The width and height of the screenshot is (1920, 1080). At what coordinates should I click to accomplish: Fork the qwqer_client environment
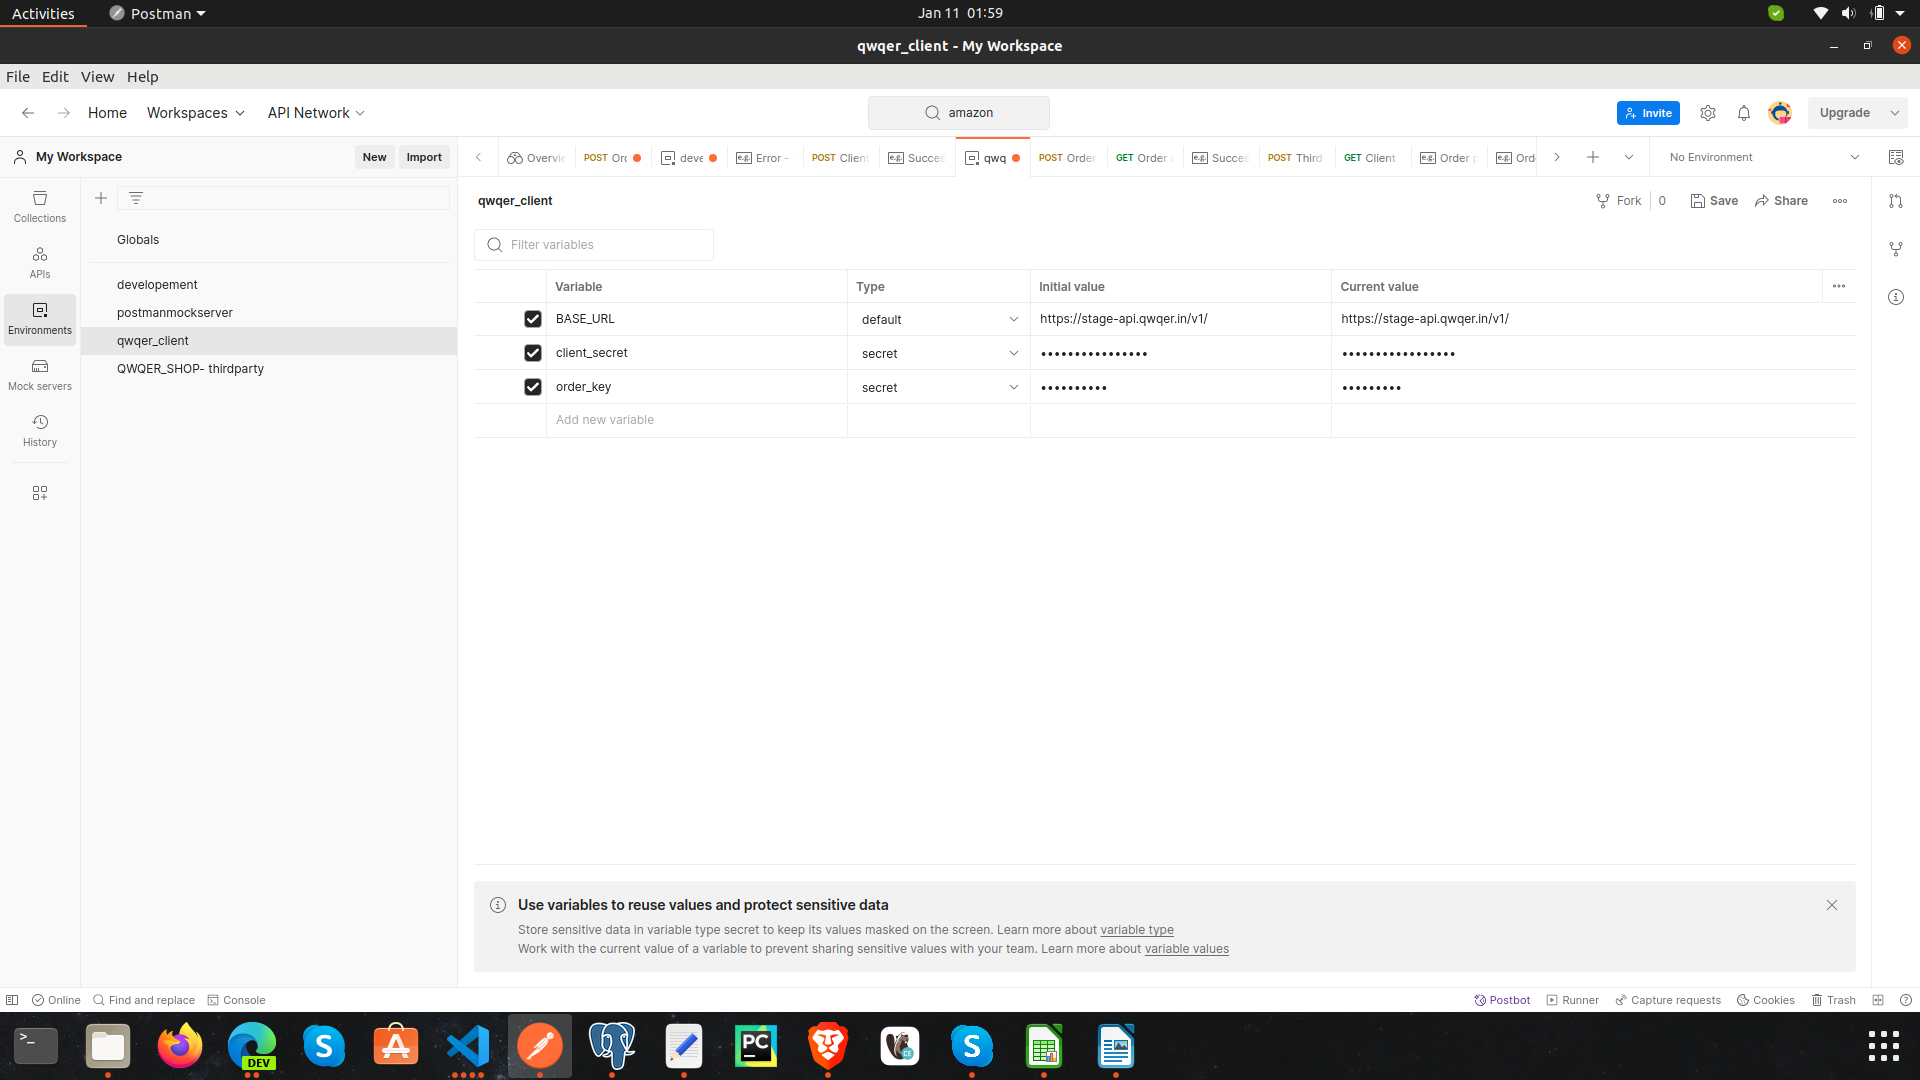pyautogui.click(x=1619, y=201)
